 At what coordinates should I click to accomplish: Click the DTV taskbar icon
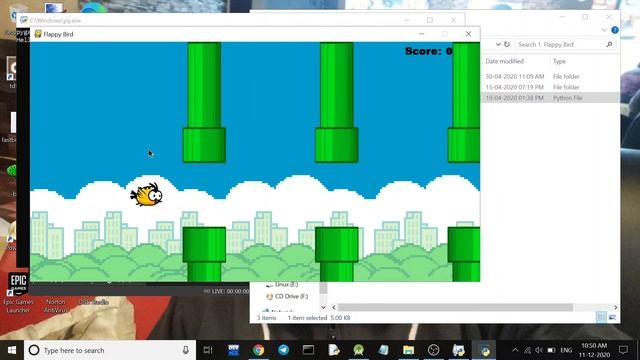[x=233, y=350]
